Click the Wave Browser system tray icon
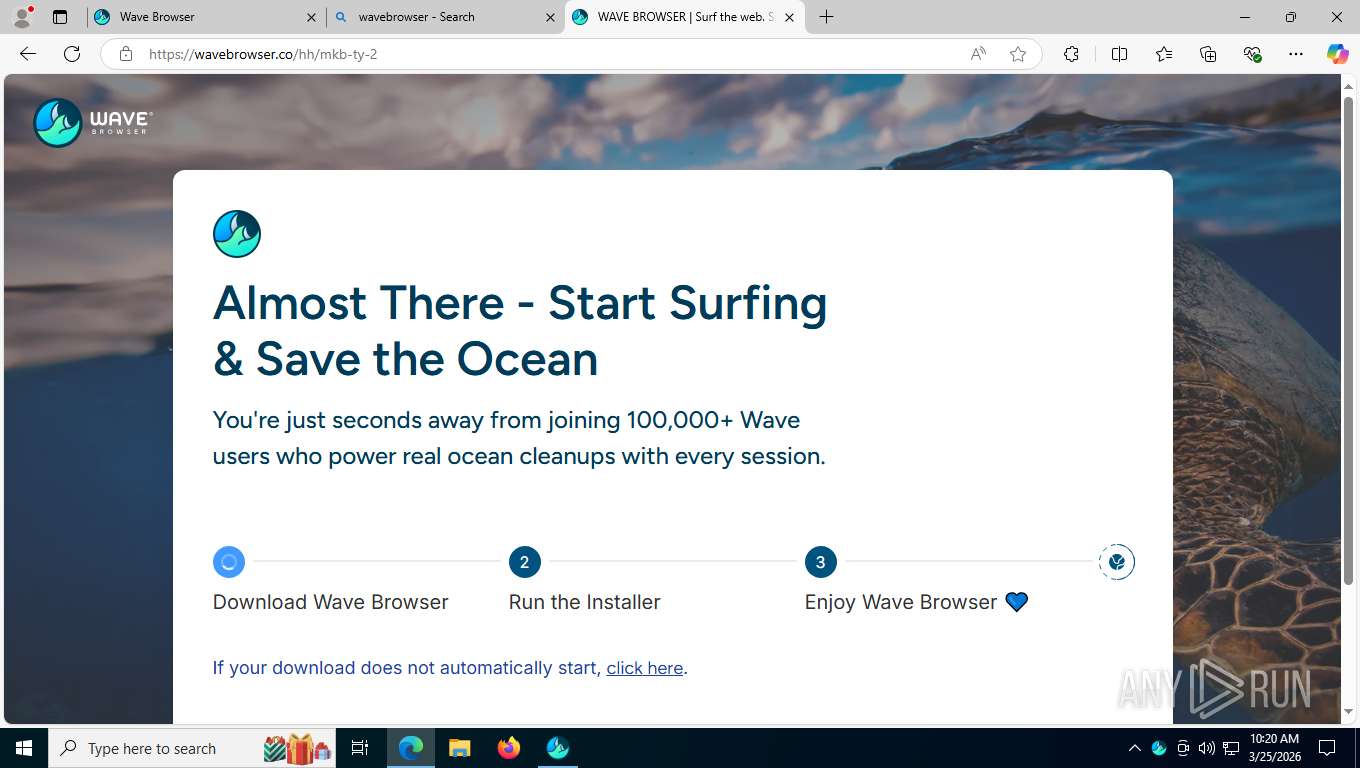Viewport: 1360px width, 768px height. pos(1159,748)
